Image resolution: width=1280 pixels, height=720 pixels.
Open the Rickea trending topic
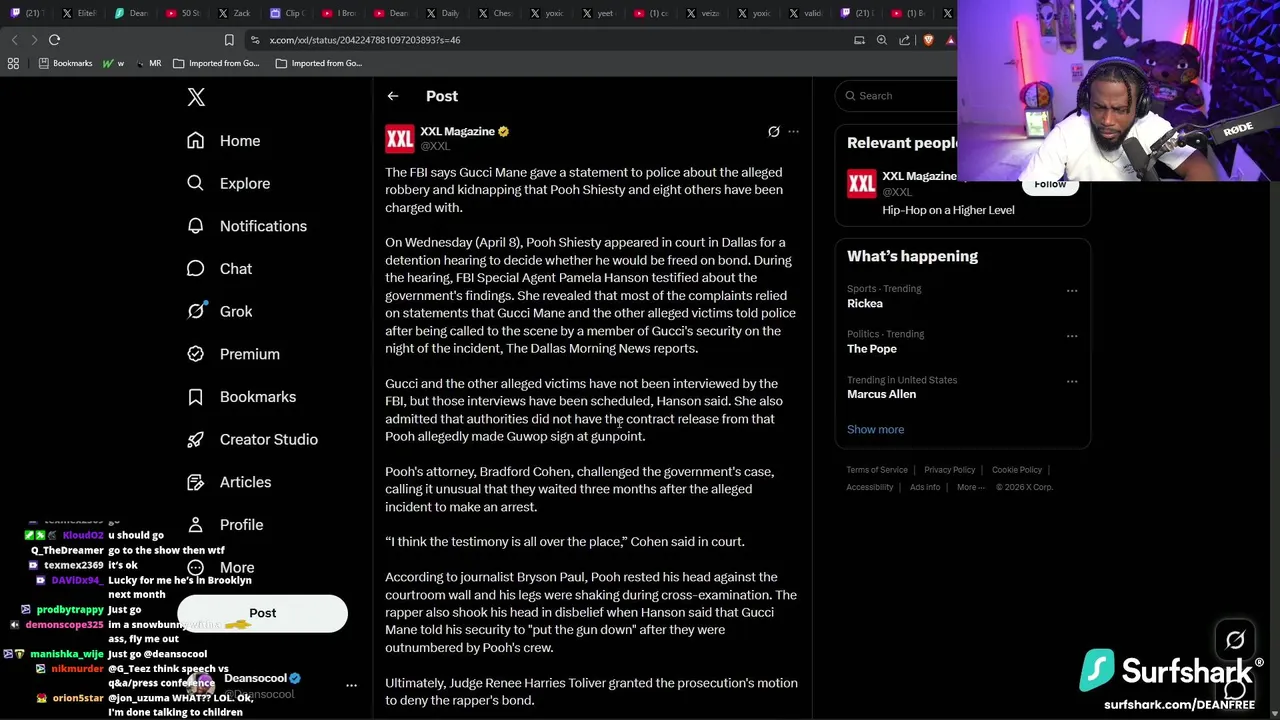[x=864, y=304]
